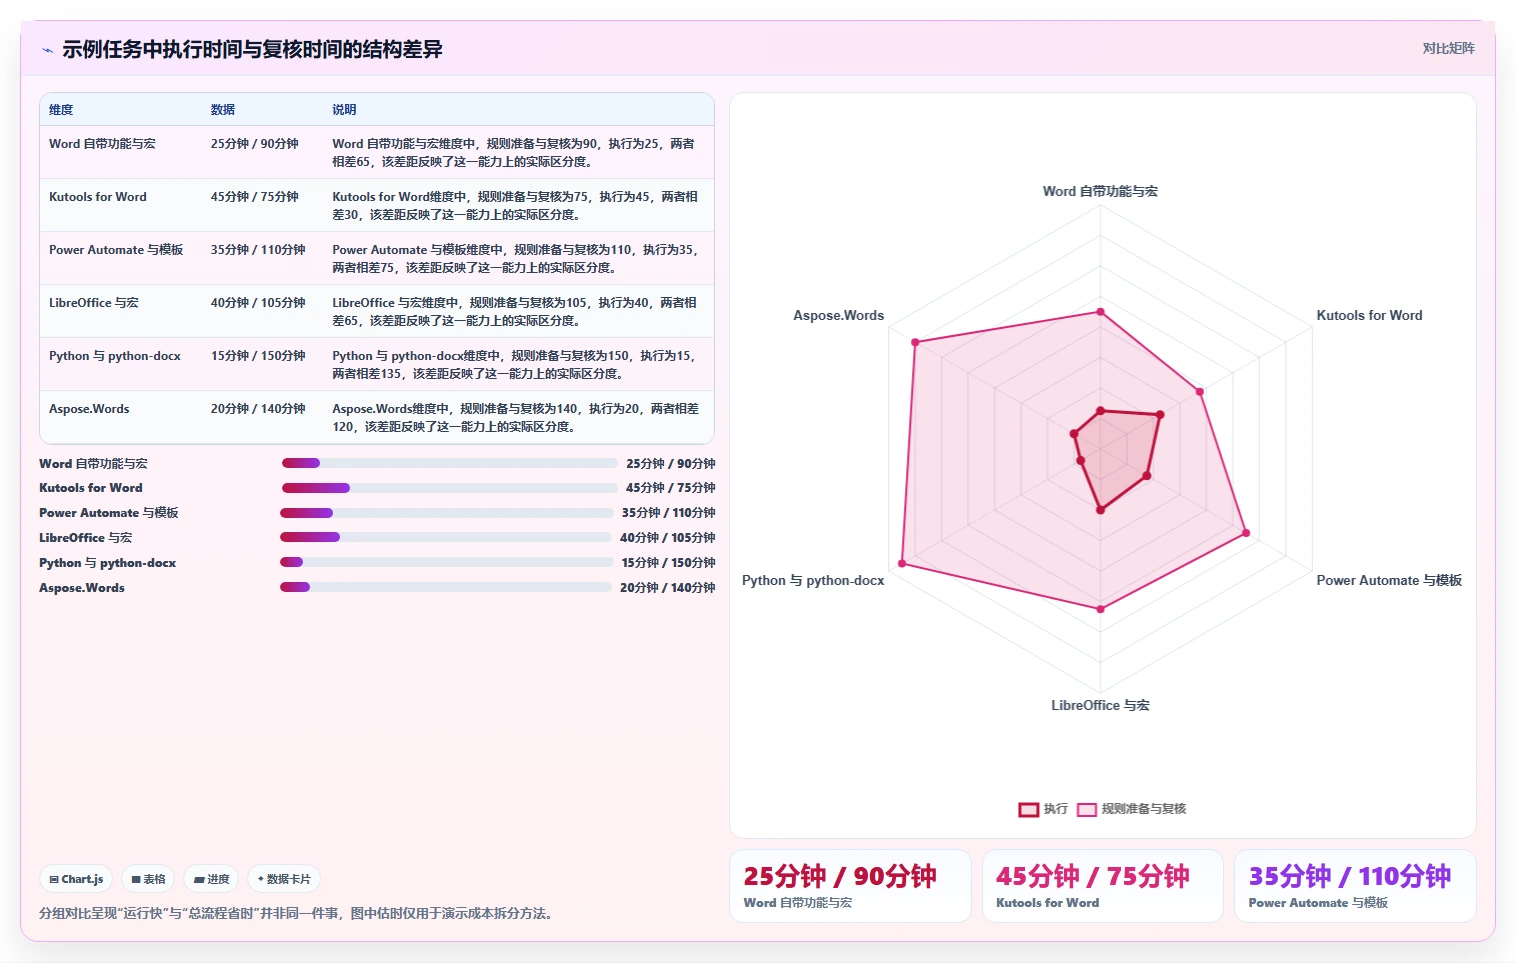Click the Power Automate 与模板 radar axis label
Screen dimensions: 1516x963
[x=1389, y=580]
